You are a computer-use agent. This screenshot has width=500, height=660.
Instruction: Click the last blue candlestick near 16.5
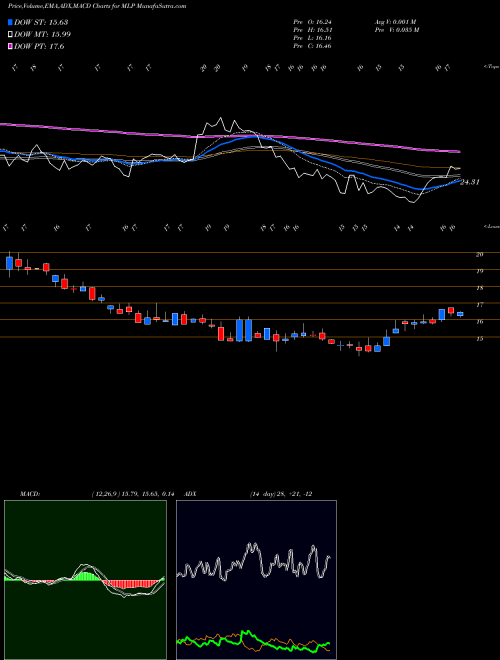click(460, 314)
